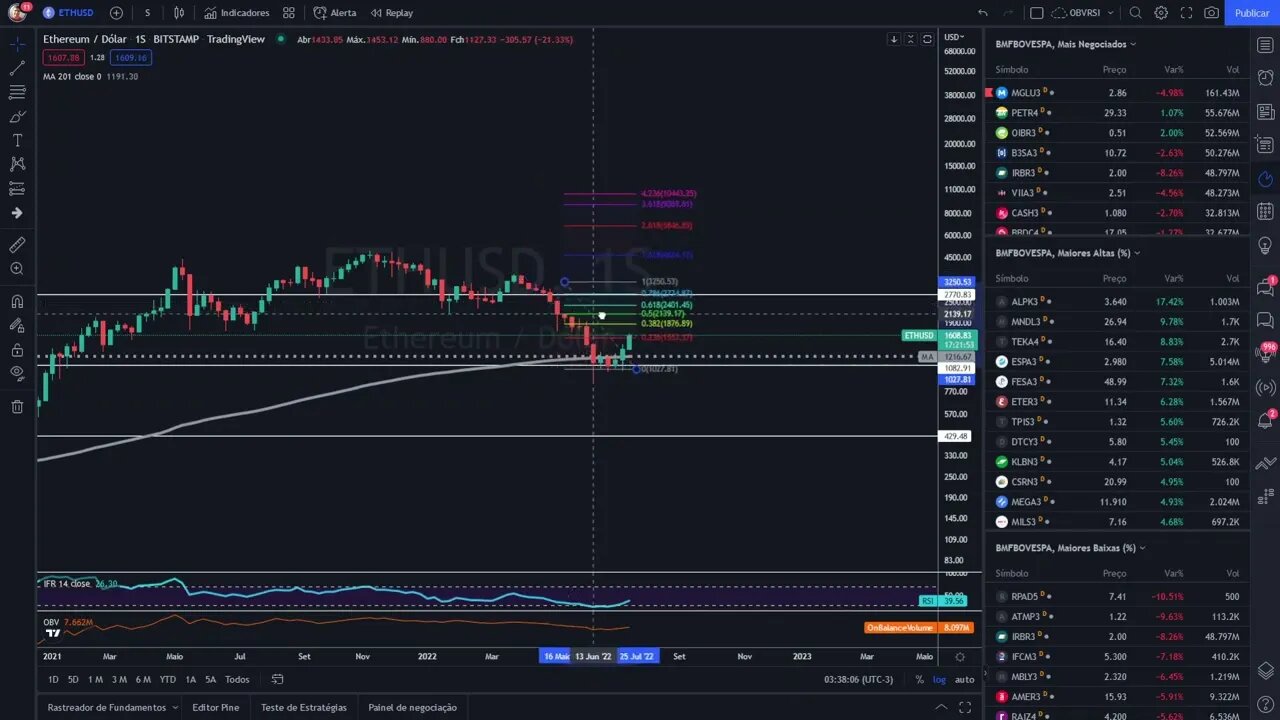Screen dimensions: 1280x720
Task: Start bar Replay mode
Action: pyautogui.click(x=392, y=13)
